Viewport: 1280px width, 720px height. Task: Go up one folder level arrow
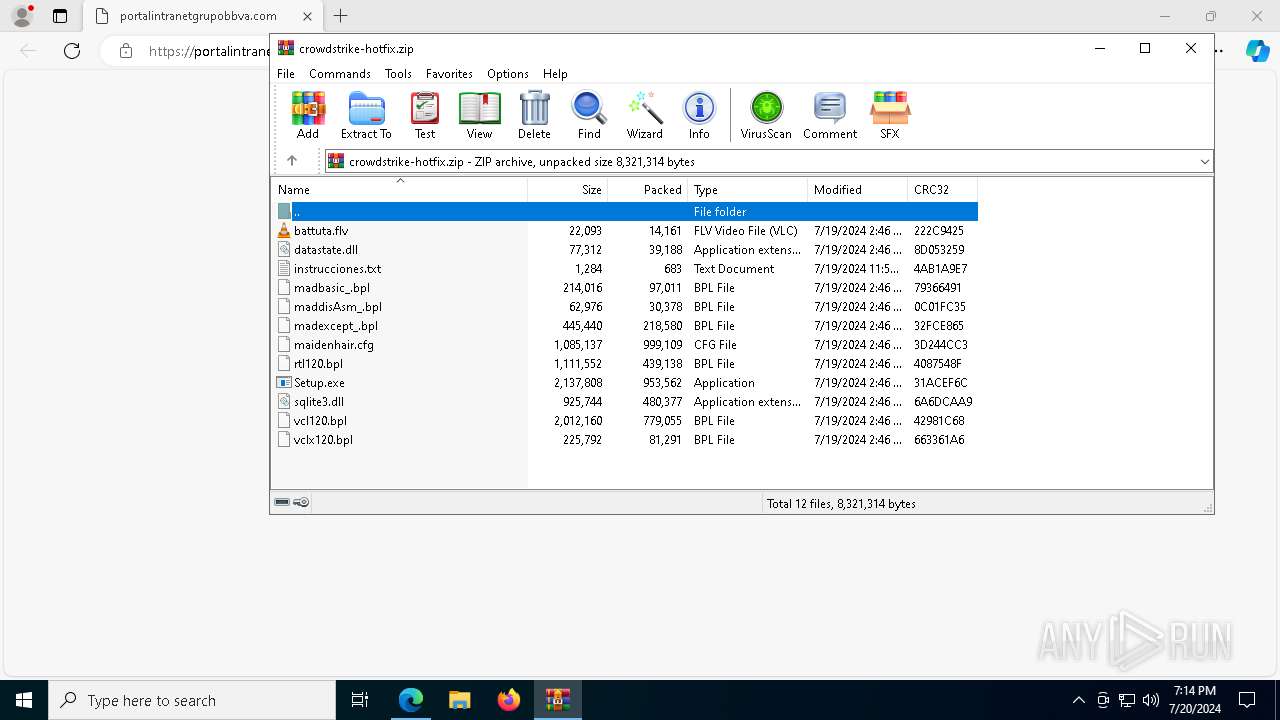point(292,161)
